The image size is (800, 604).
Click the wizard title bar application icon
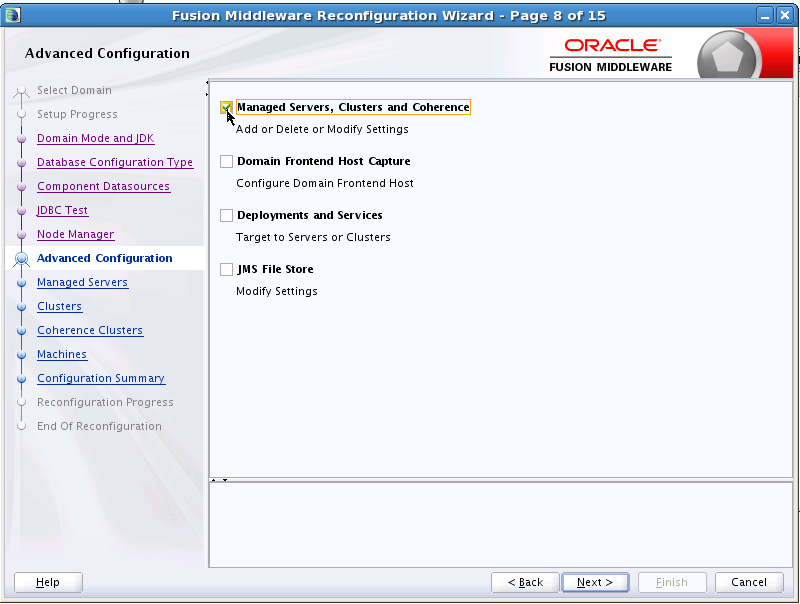coord(13,15)
